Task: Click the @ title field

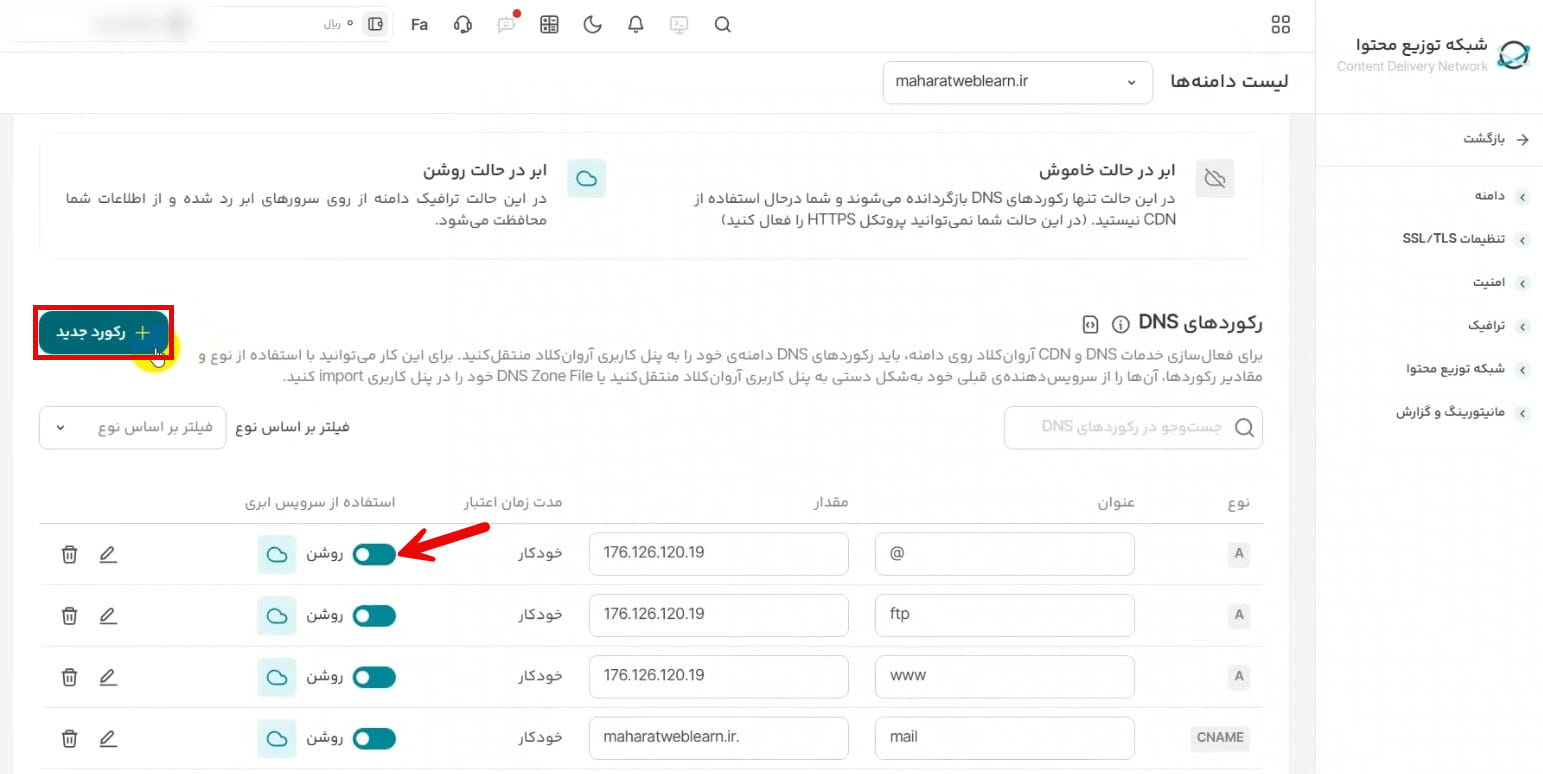Action: point(1004,554)
